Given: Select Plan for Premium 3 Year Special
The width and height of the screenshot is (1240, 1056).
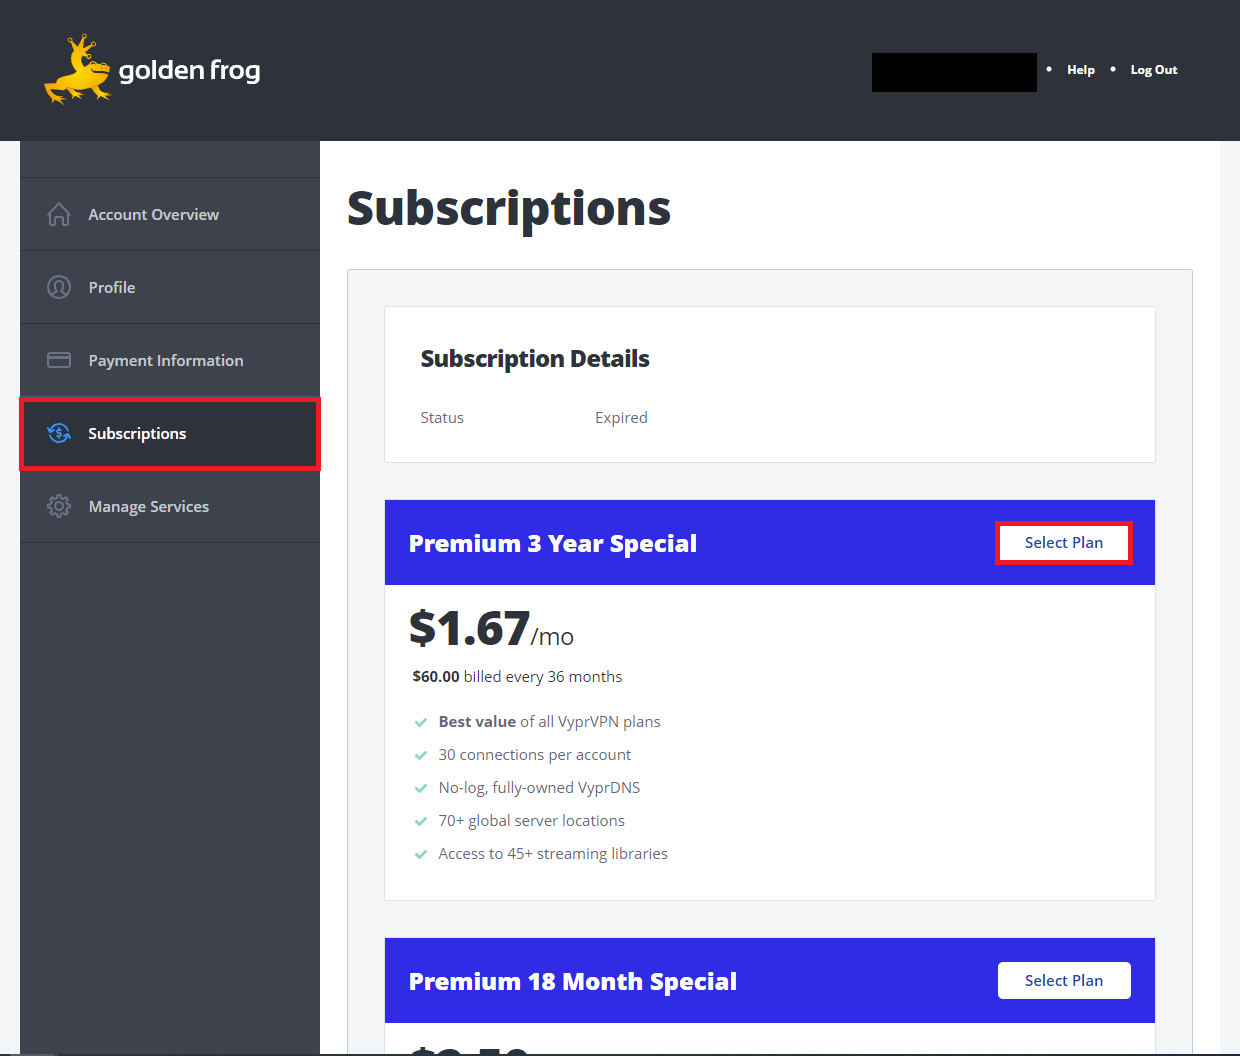Looking at the screenshot, I should coord(1064,542).
